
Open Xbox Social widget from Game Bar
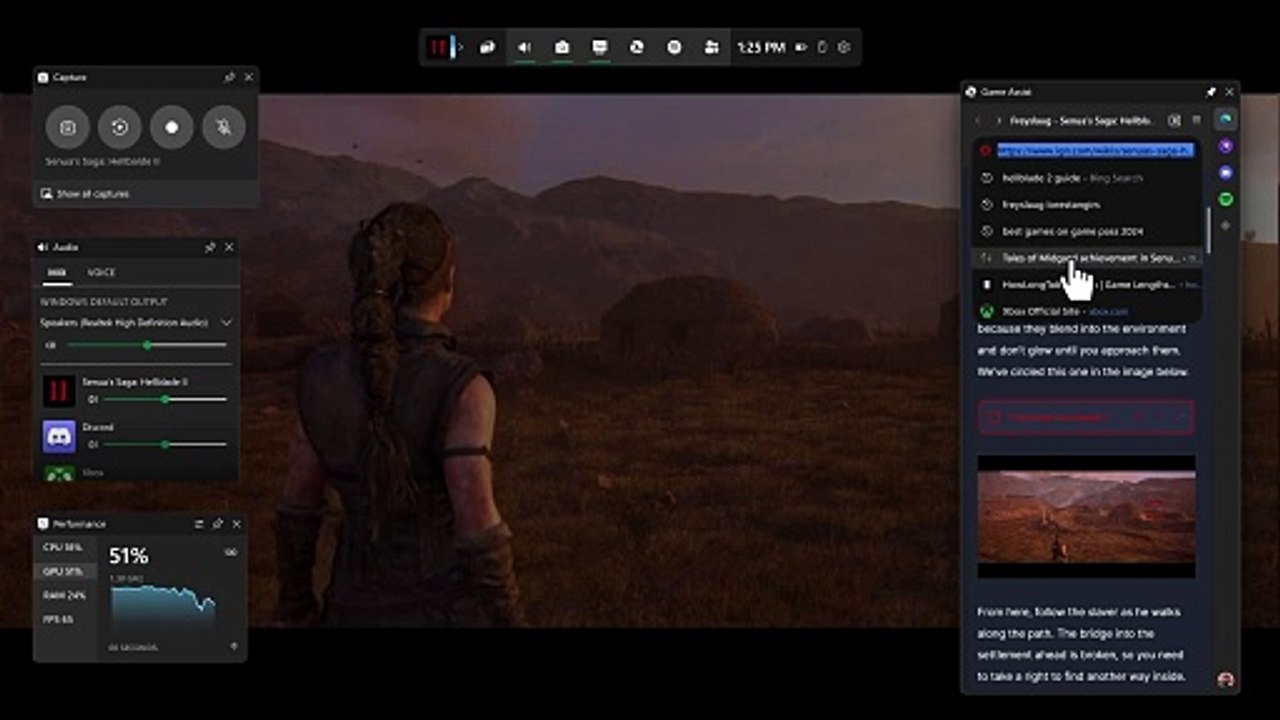(711, 47)
